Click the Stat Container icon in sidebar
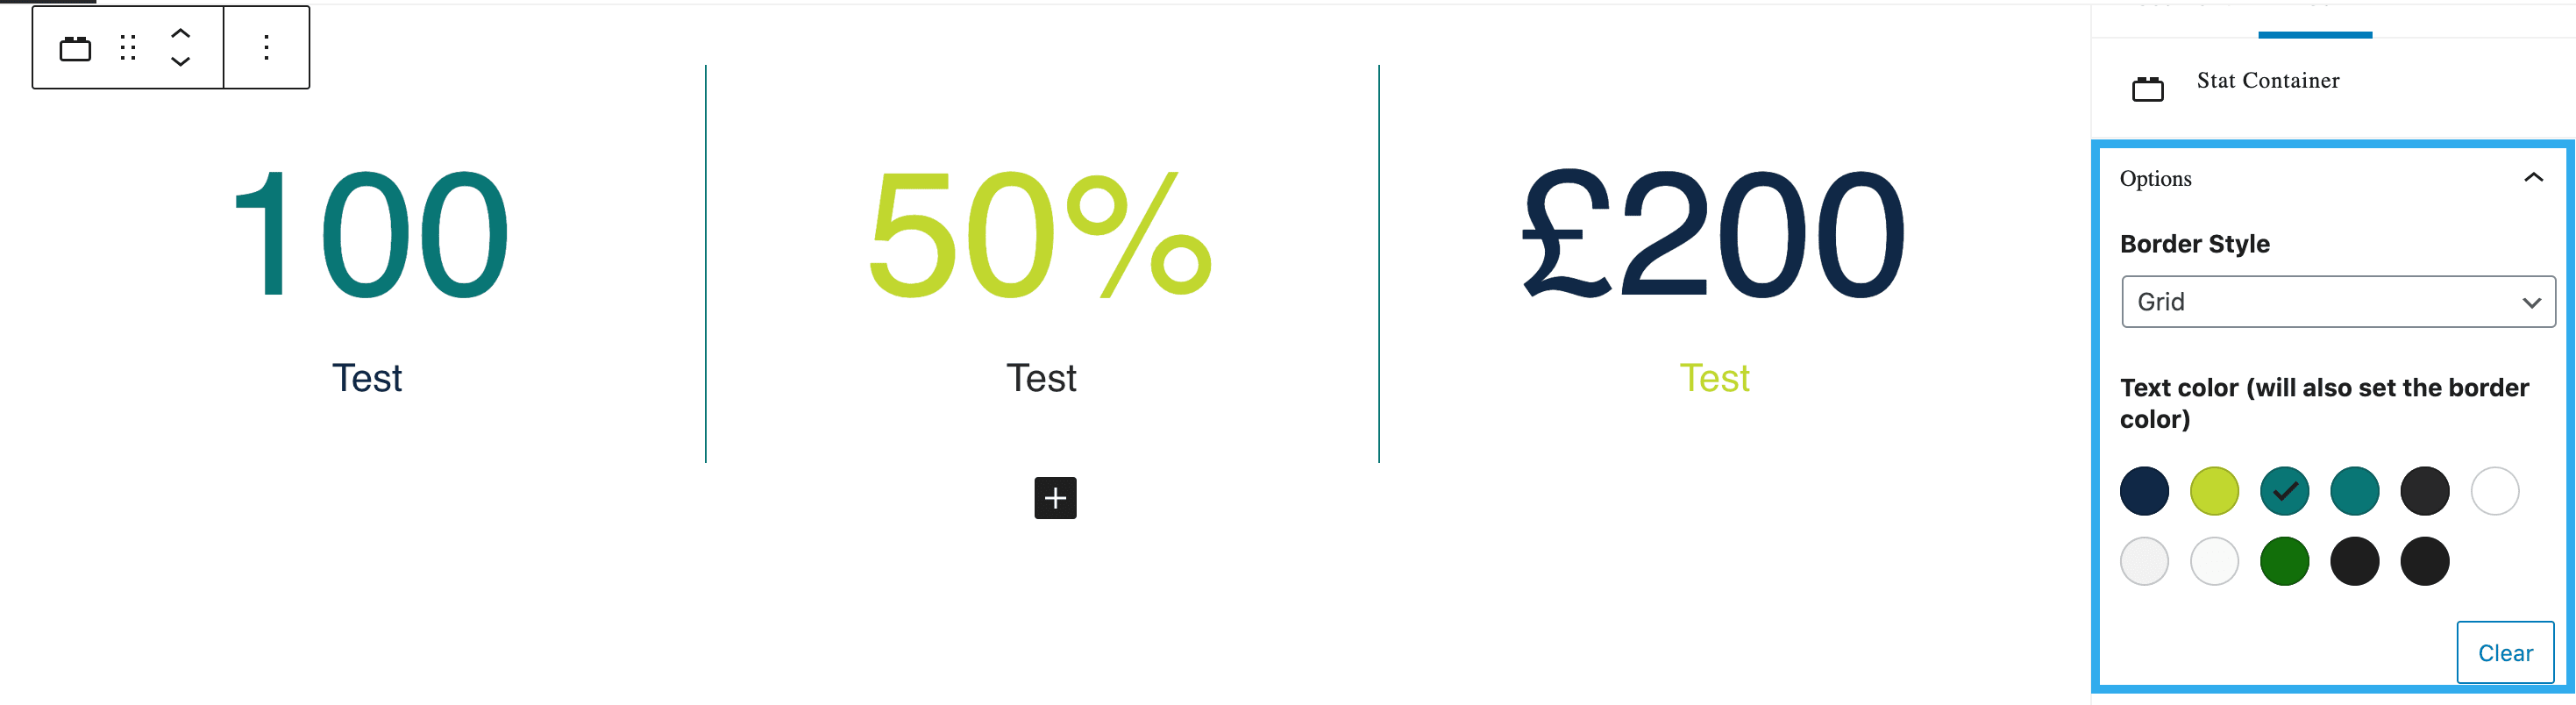This screenshot has height=705, width=2576. click(2147, 90)
